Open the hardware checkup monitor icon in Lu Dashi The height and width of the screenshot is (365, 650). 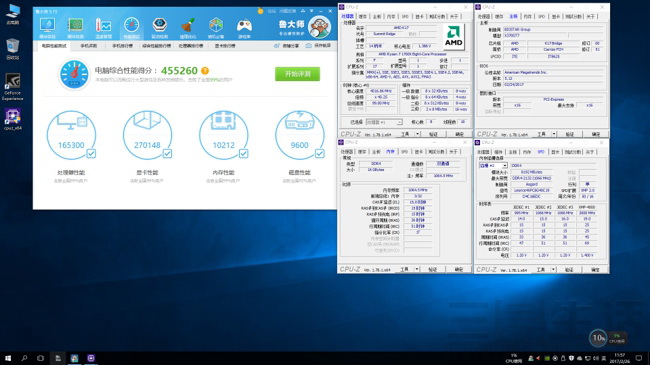(x=47, y=26)
